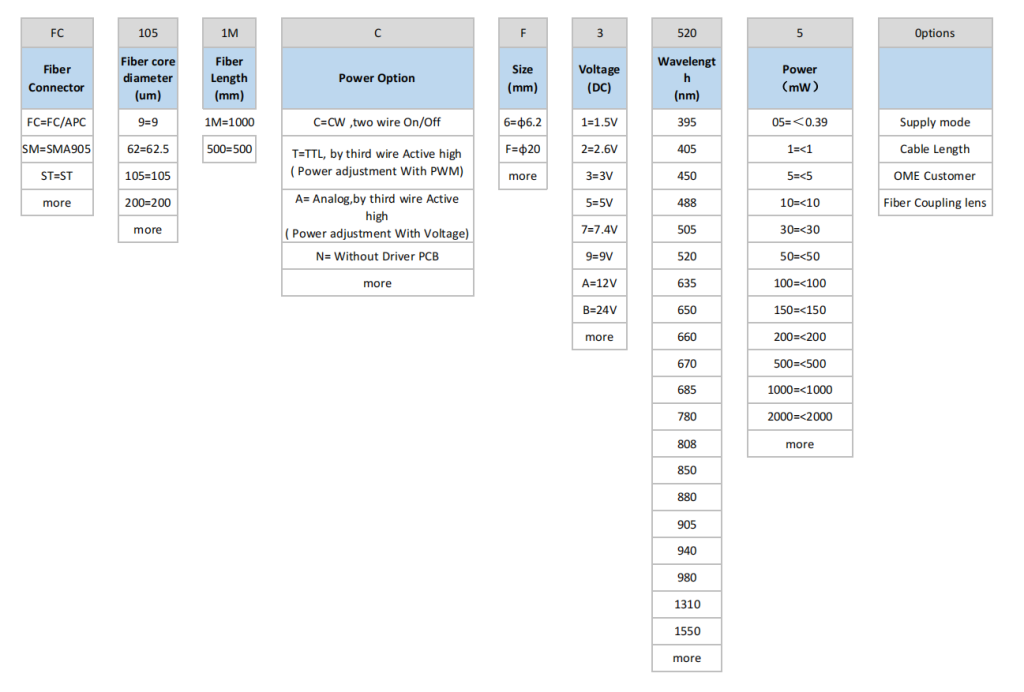The height and width of the screenshot is (692, 1024).
Task: Click the OME Customer option
Action: [x=934, y=176]
